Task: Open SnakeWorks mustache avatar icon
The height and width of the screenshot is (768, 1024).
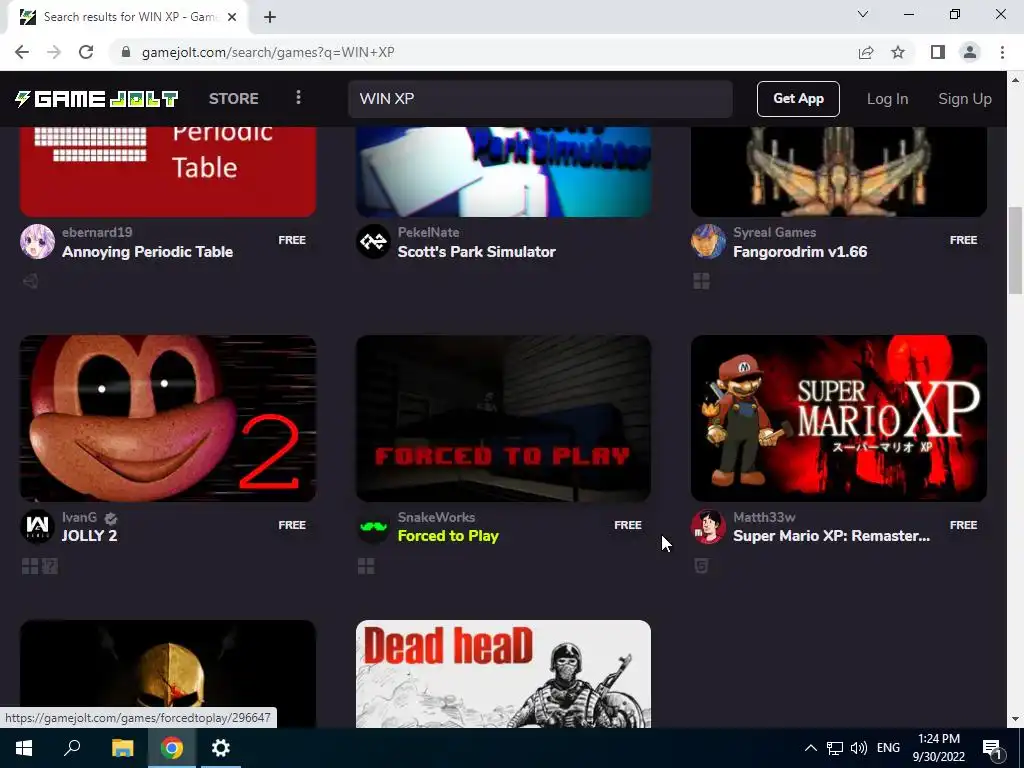Action: [373, 526]
